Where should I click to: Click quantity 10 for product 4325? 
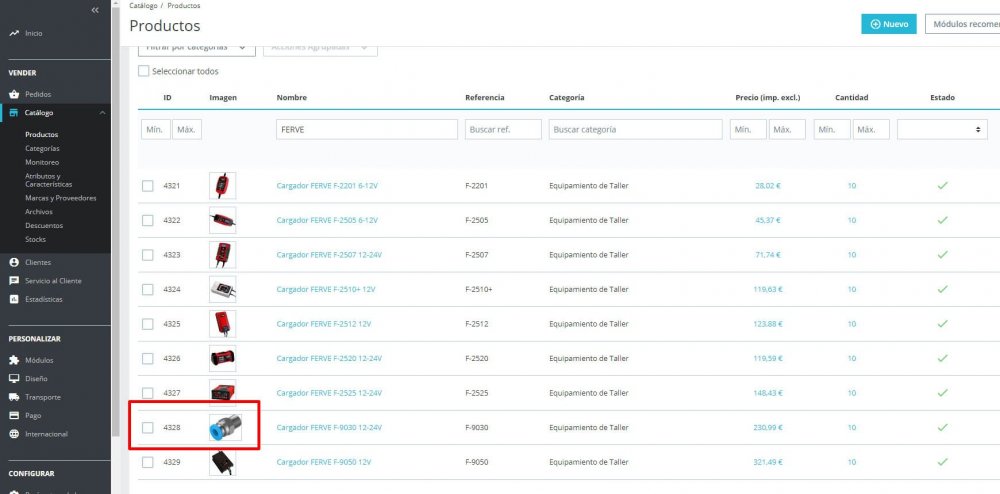(851, 324)
